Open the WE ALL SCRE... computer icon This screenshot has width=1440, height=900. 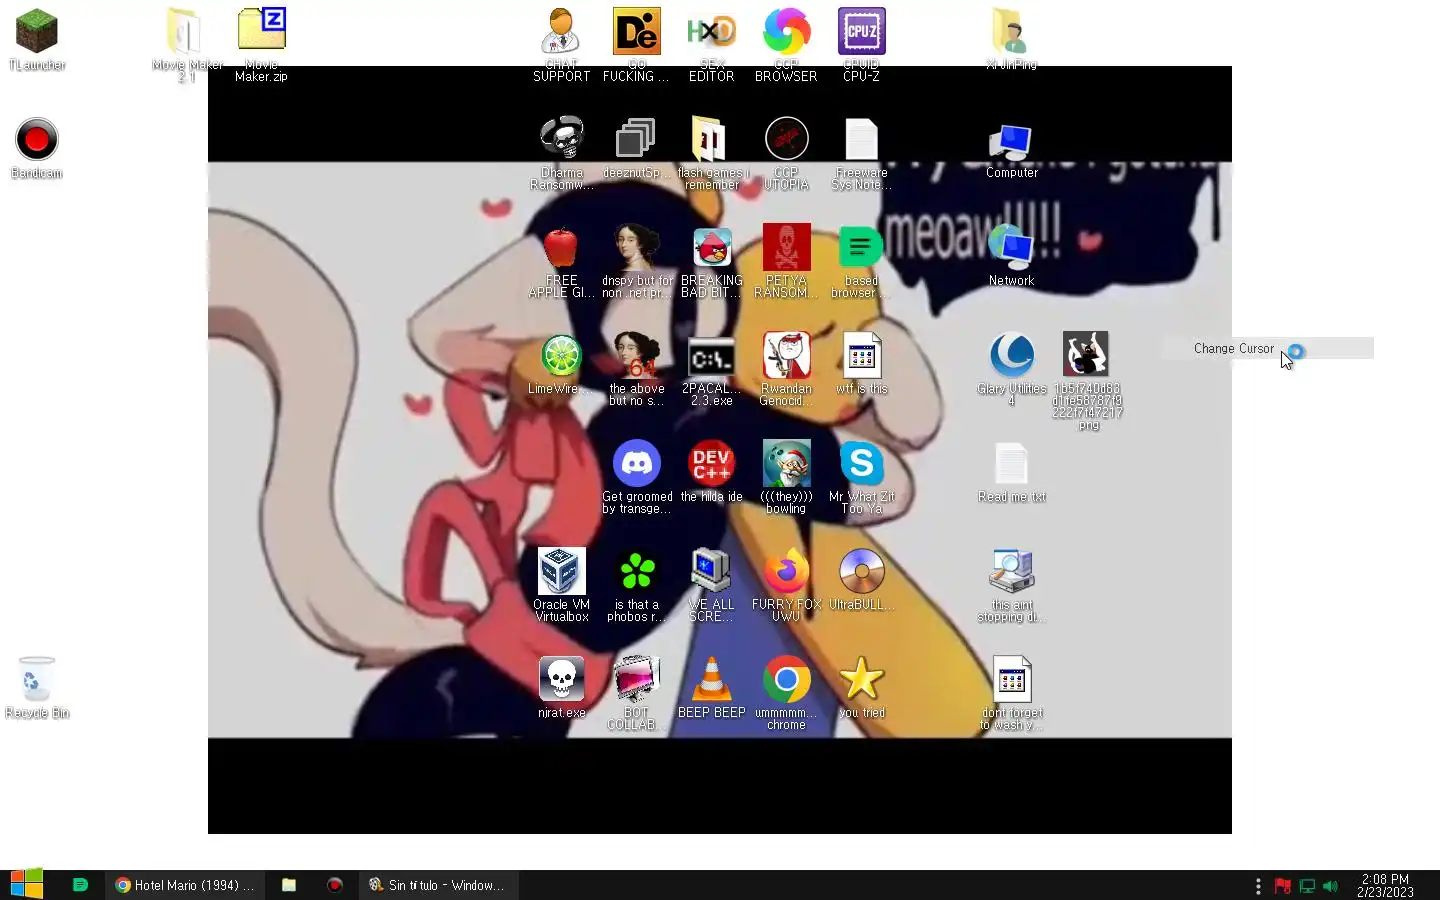click(x=711, y=572)
